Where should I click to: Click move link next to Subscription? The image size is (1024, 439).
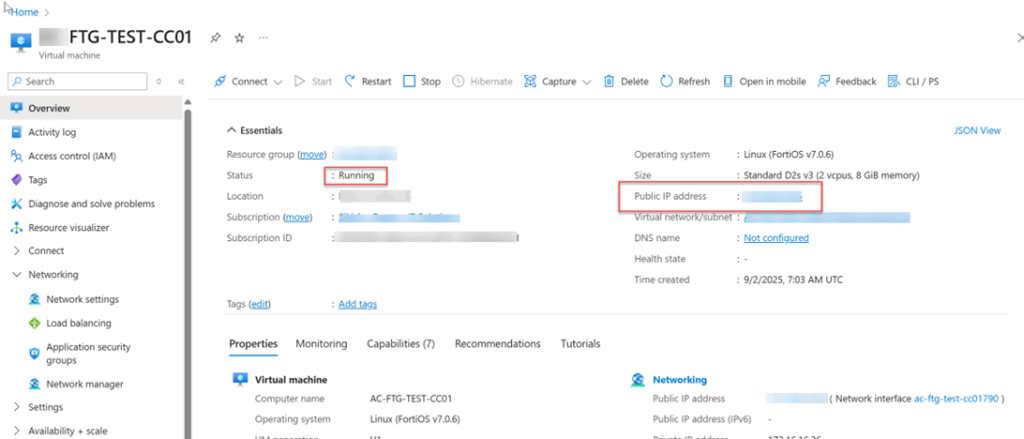click(x=297, y=217)
